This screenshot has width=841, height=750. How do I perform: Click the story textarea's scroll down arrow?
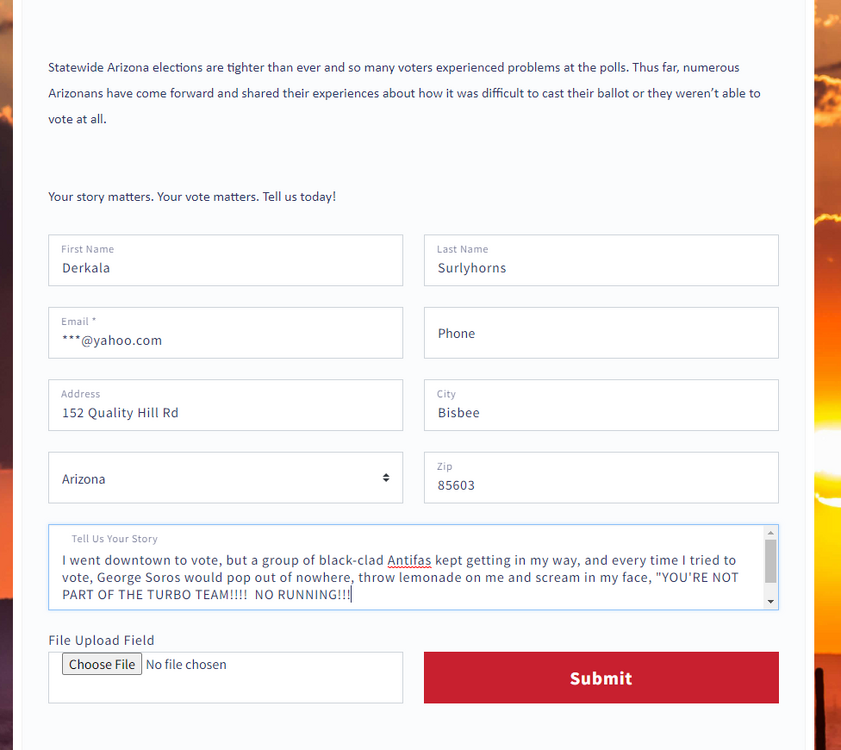pos(770,601)
